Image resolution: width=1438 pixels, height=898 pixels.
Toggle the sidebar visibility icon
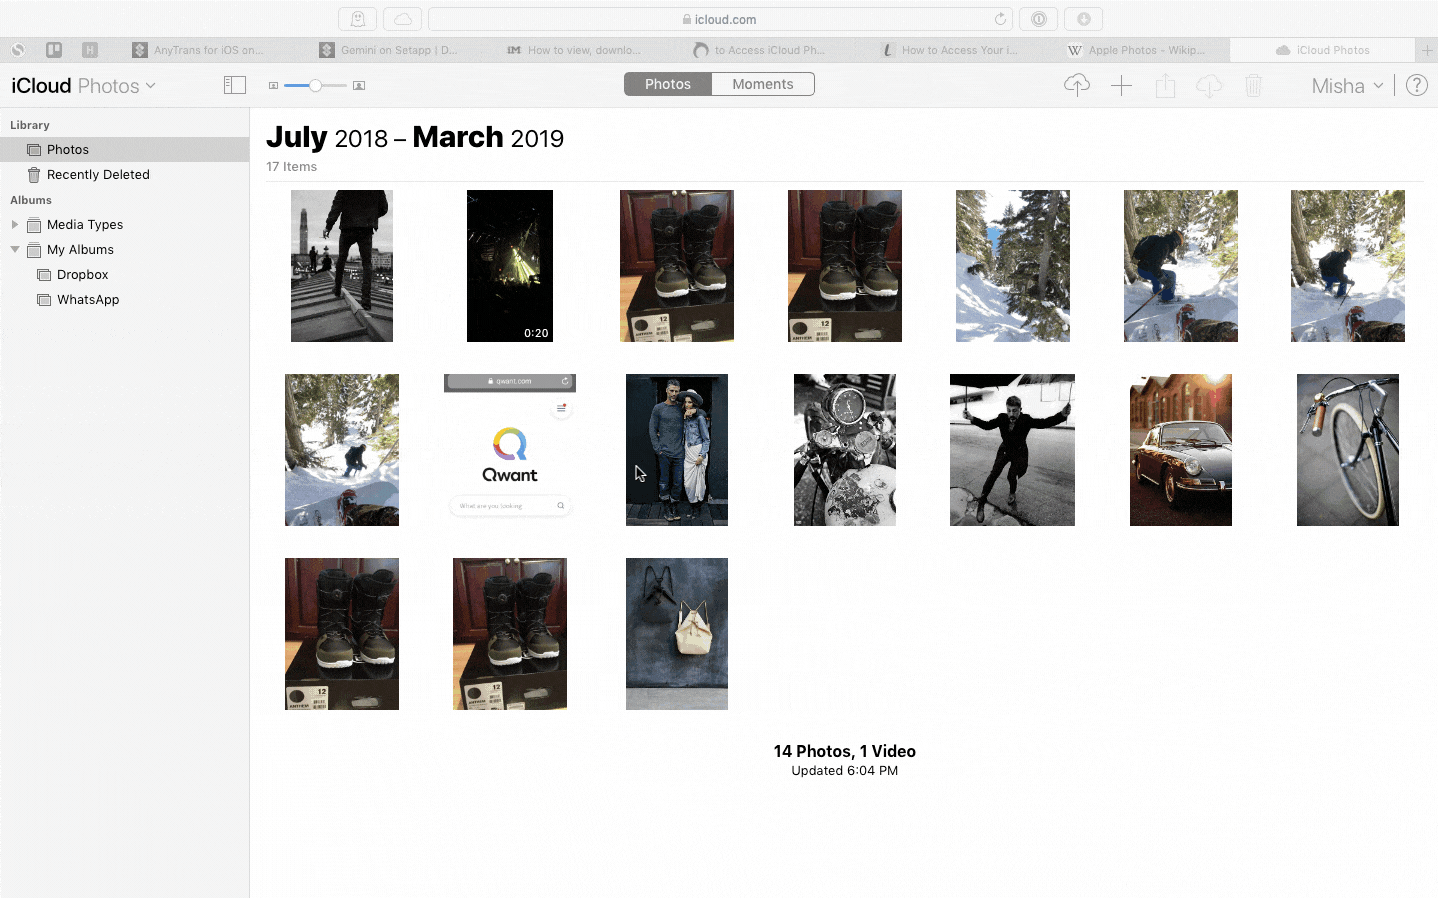(x=235, y=85)
